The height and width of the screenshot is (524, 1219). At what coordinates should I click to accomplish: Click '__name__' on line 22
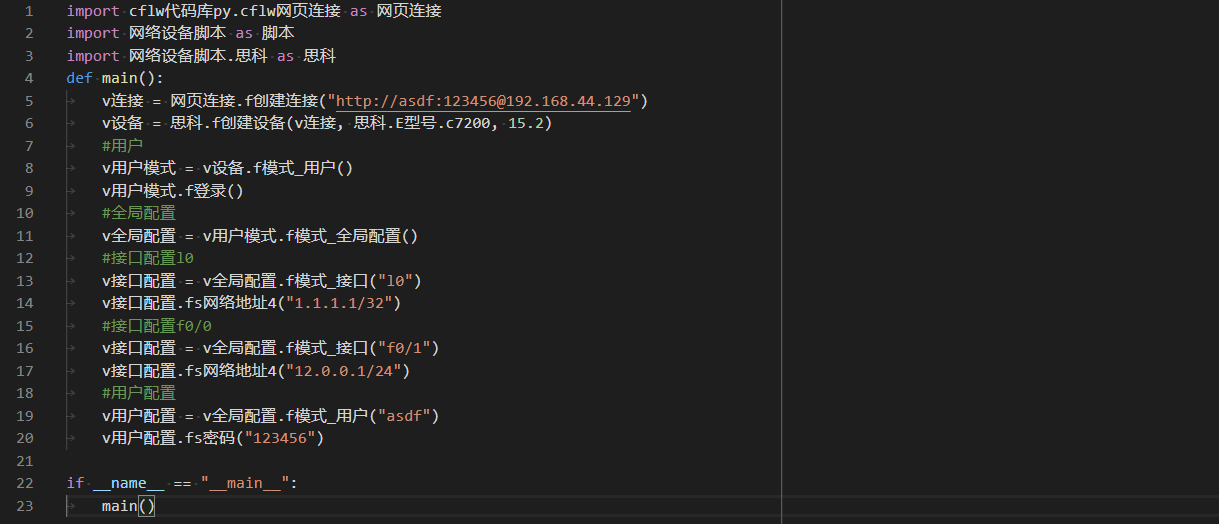128,483
